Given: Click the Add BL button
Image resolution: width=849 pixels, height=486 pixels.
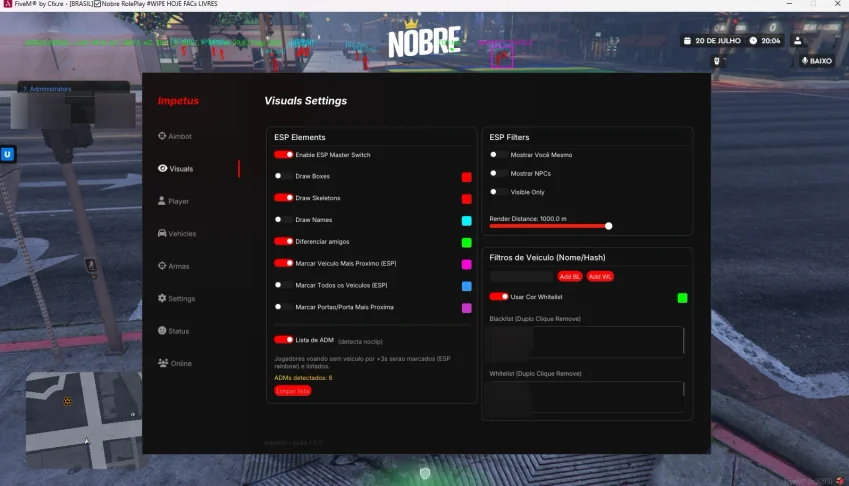Looking at the screenshot, I should tap(570, 277).
